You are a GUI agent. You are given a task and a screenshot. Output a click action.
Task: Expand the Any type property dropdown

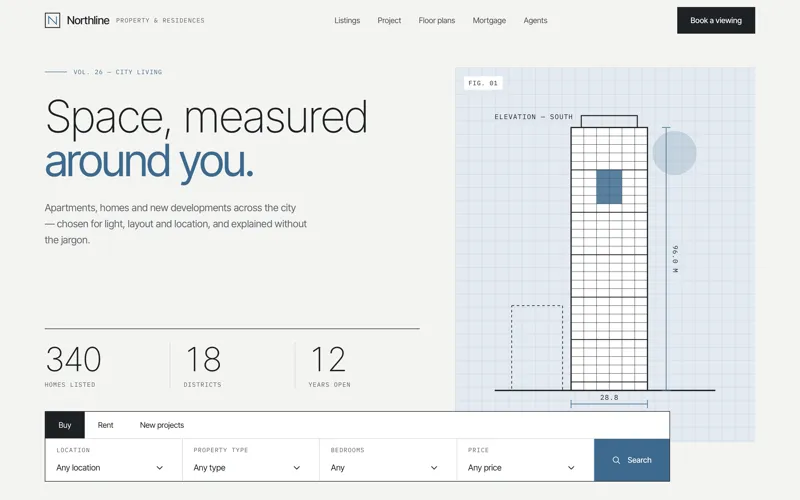[251, 460]
